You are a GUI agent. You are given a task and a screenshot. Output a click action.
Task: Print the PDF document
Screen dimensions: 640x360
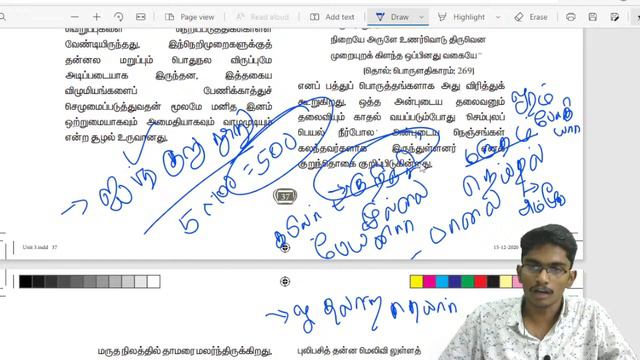click(571, 17)
